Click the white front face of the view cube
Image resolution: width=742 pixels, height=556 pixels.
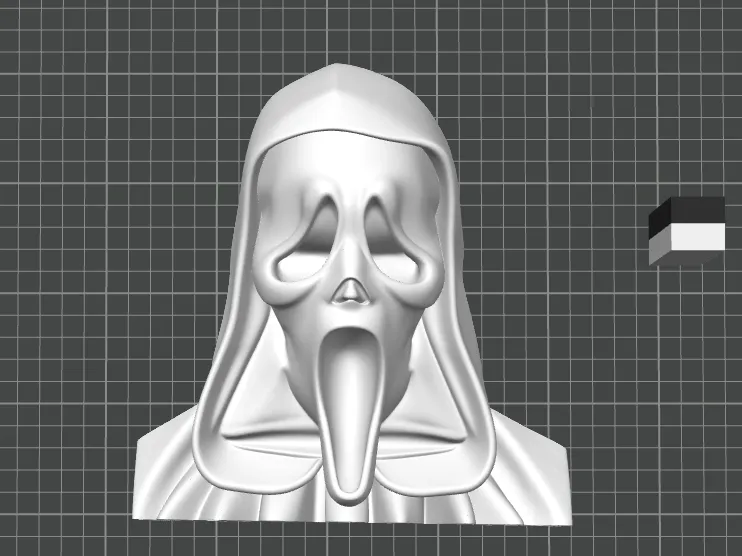[x=698, y=237]
